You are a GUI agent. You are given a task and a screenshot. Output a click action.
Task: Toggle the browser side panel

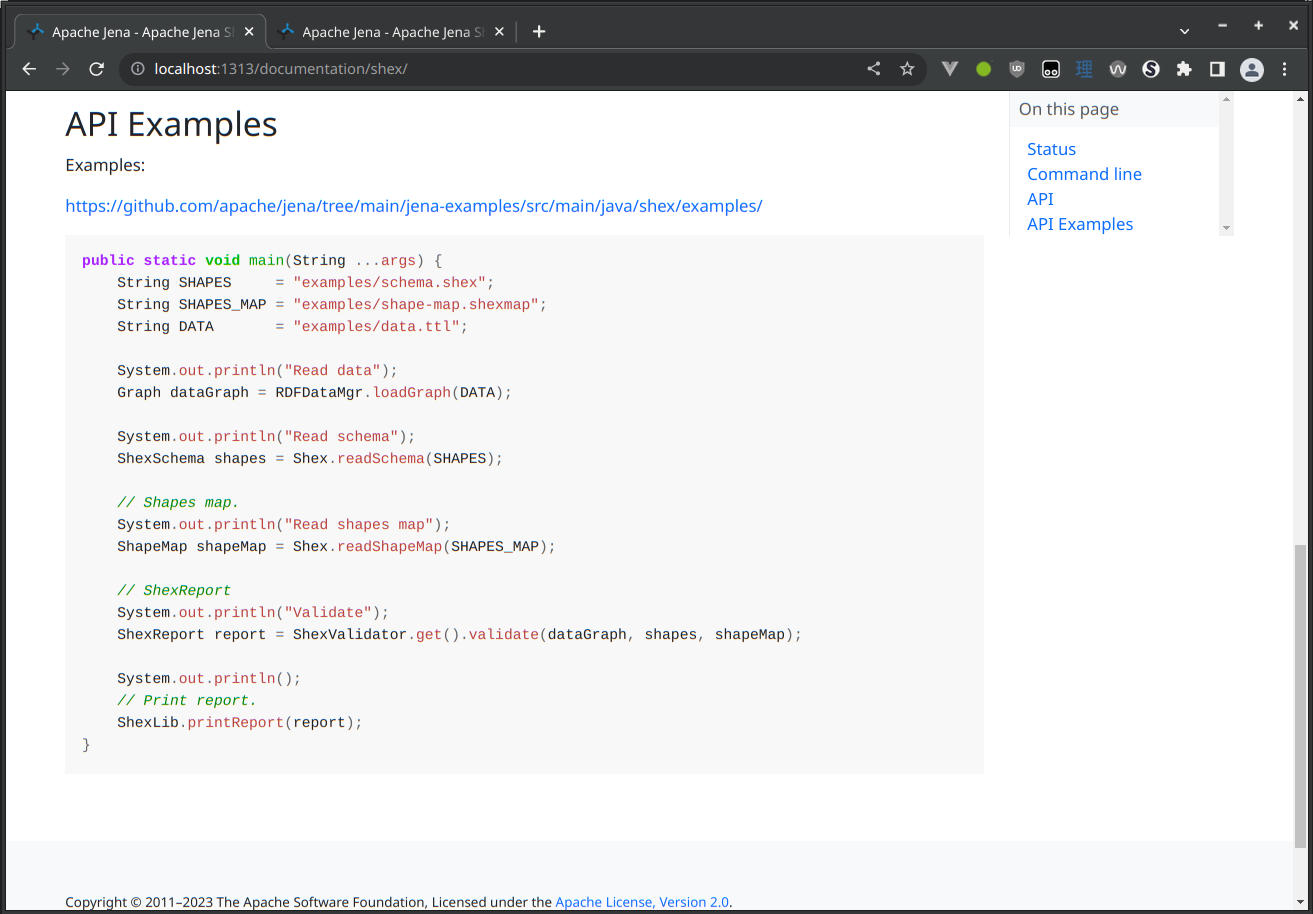[1217, 69]
